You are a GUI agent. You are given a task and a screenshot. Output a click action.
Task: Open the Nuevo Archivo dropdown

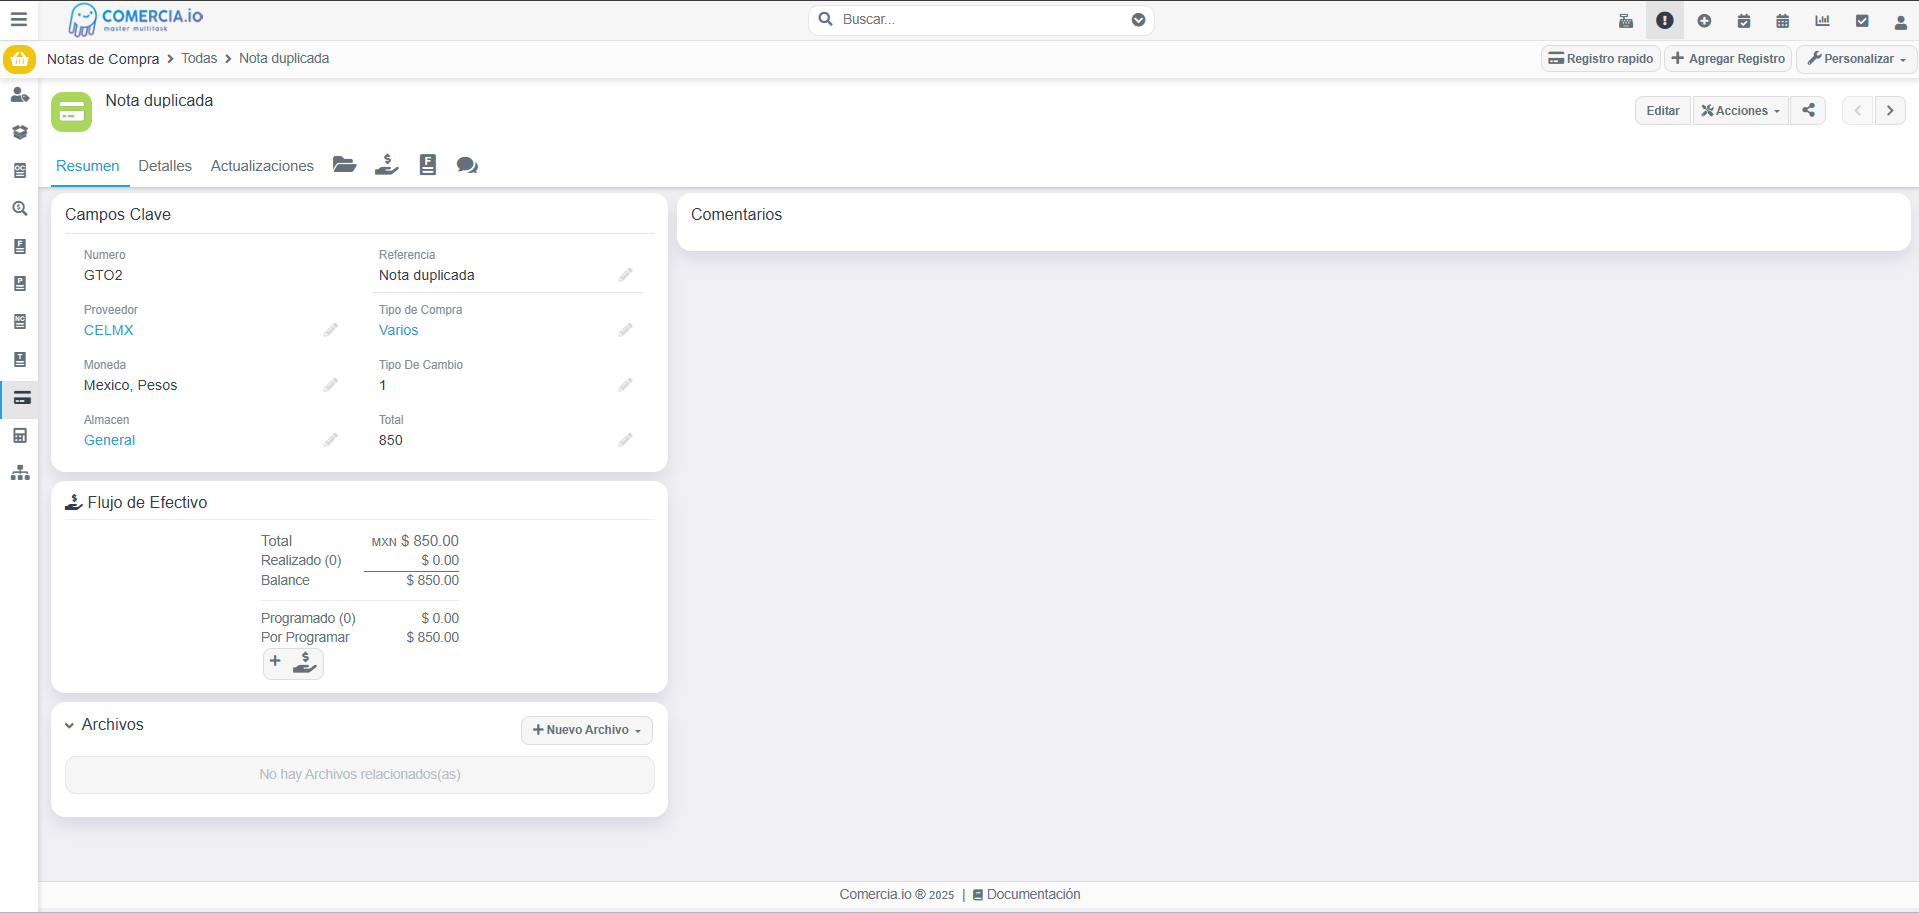tap(587, 730)
